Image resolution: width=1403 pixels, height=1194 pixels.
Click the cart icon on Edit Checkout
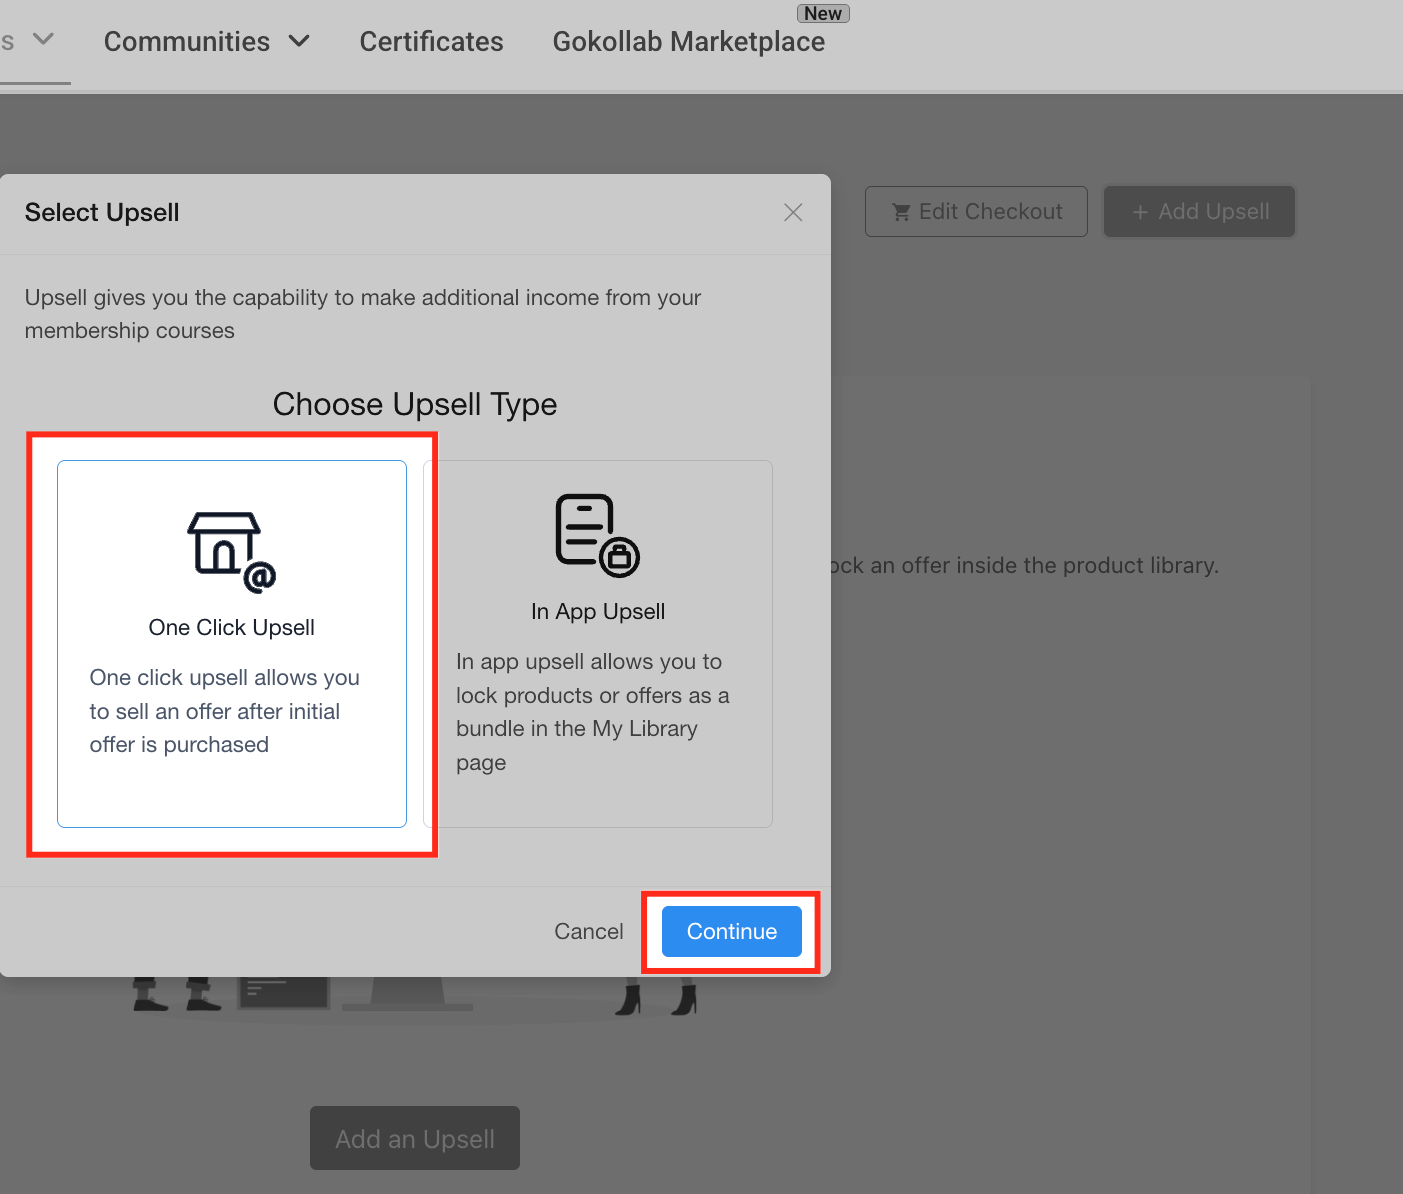pos(901,212)
